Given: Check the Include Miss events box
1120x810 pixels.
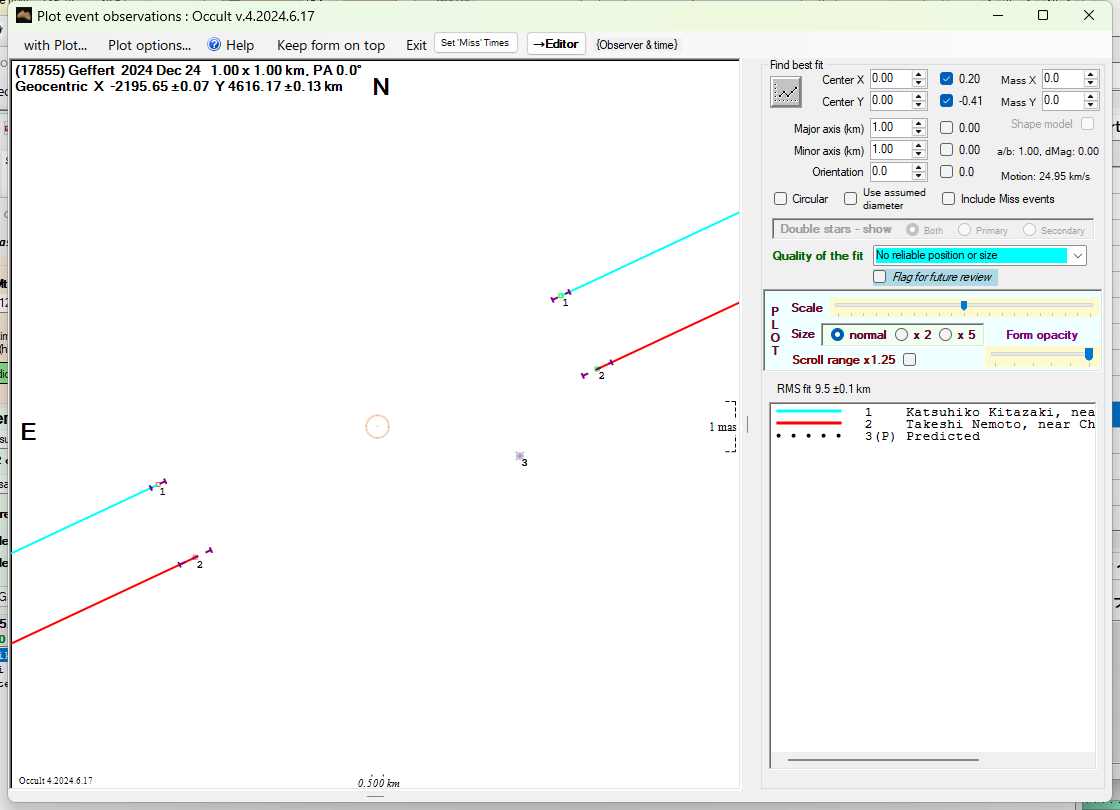Looking at the screenshot, I should 949,199.
